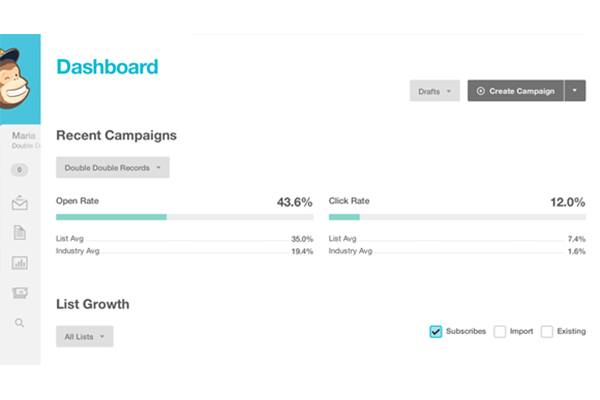This screenshot has height=400, width=600.
Task: Enable the Existing checkbox
Action: [547, 331]
